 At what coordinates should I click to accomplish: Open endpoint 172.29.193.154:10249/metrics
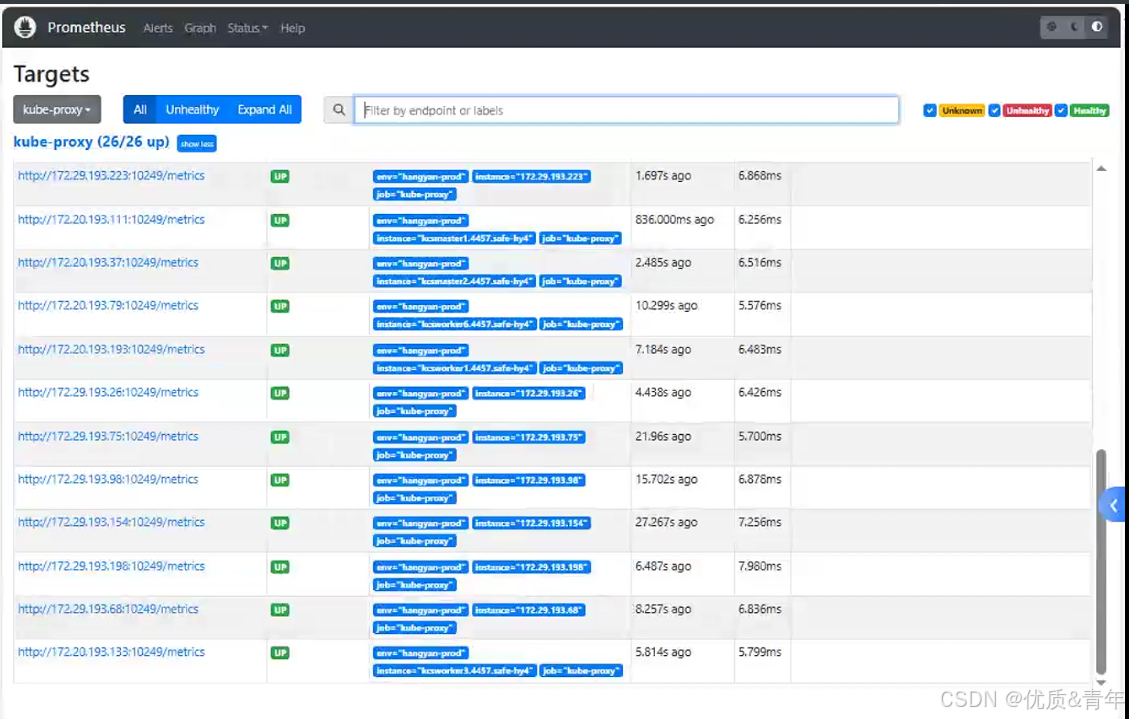click(111, 523)
